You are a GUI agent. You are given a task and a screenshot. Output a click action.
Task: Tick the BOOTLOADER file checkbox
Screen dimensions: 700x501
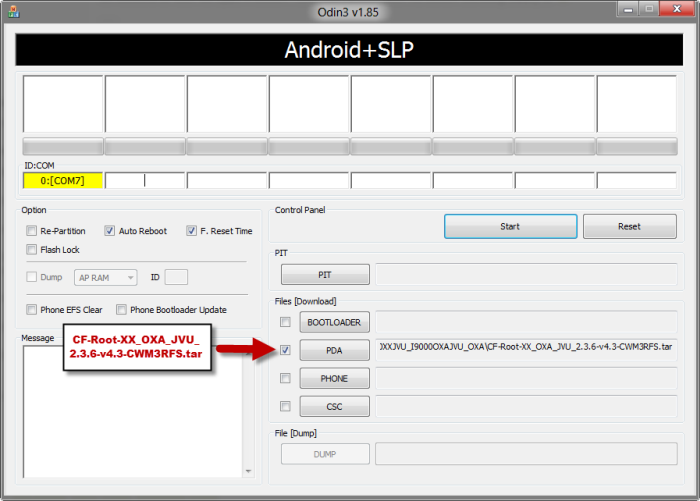point(285,322)
